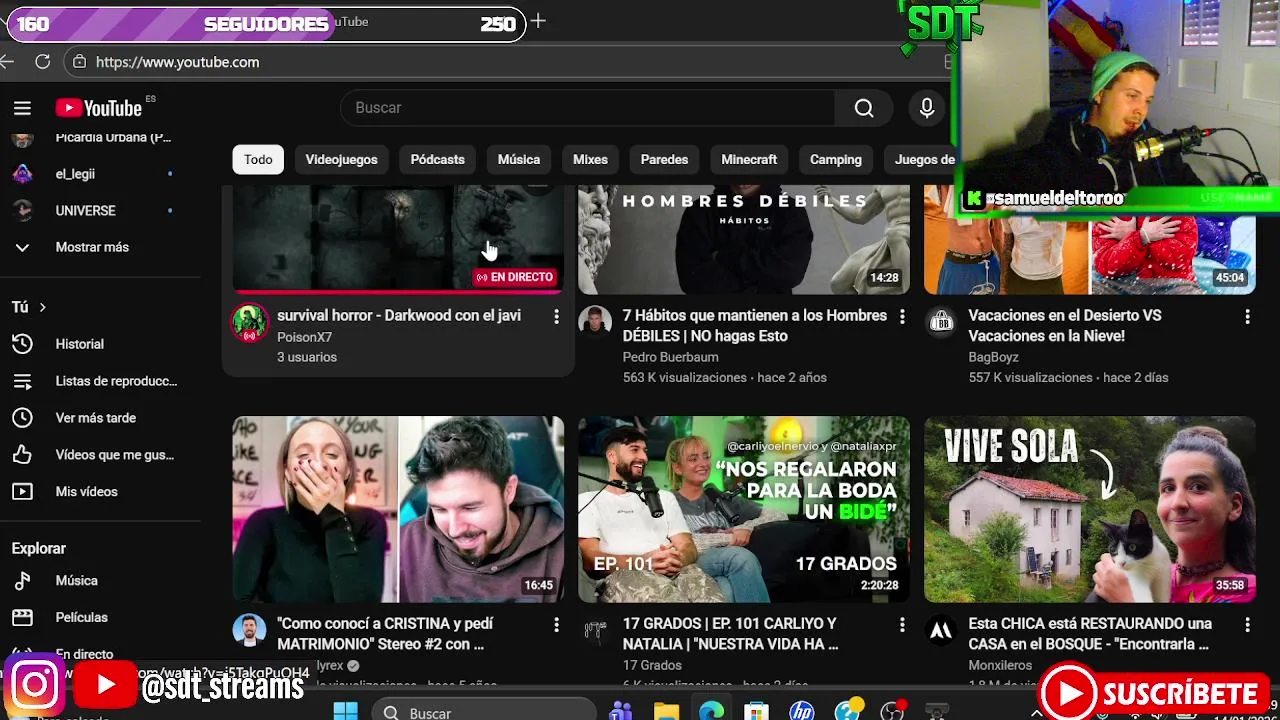The height and width of the screenshot is (720, 1280).
Task: Click the YouTube Buscar search field
Action: [588, 108]
